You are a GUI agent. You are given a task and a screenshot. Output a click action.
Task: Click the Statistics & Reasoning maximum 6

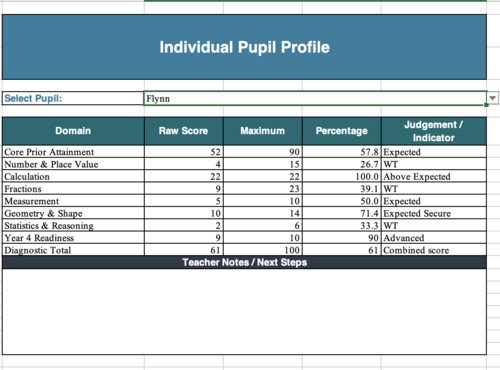point(263,226)
